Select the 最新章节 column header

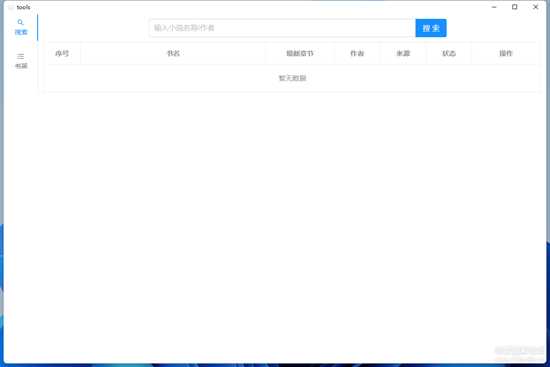pyautogui.click(x=300, y=53)
